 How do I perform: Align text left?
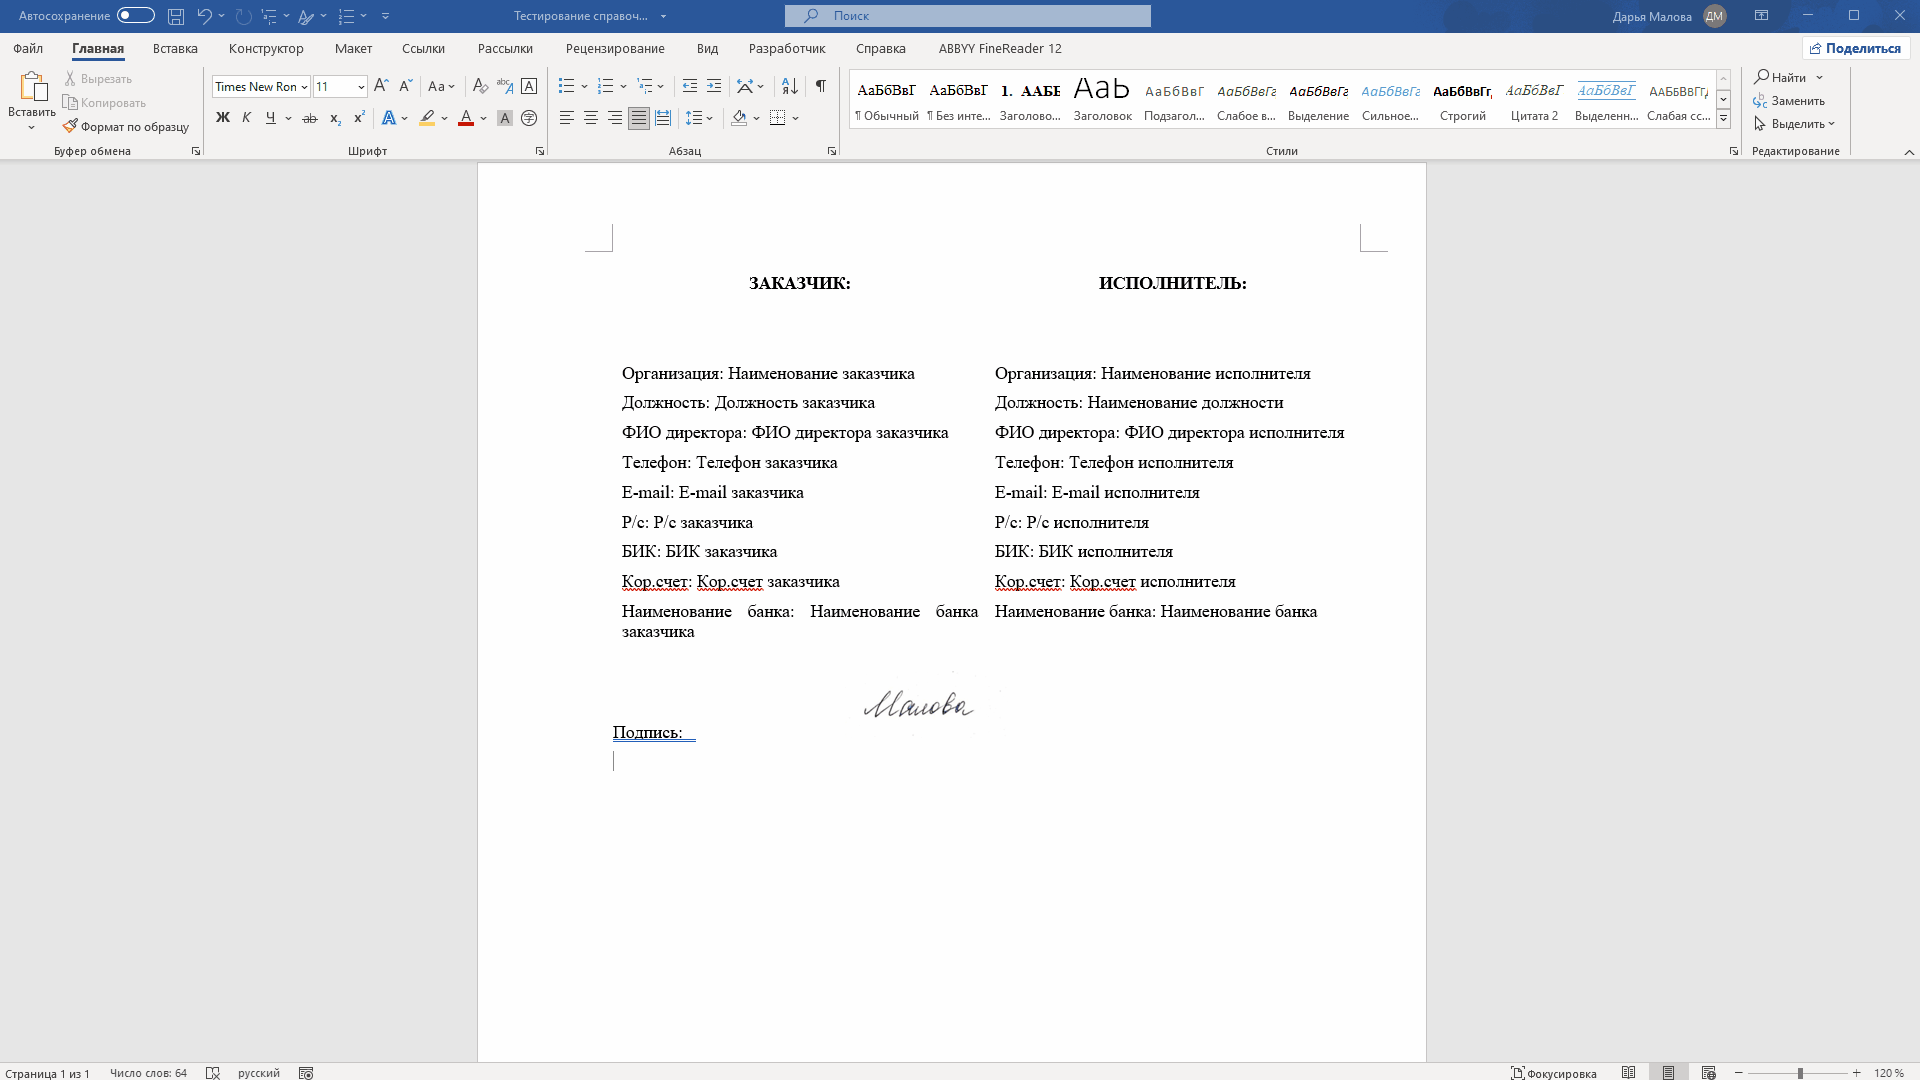click(x=567, y=118)
